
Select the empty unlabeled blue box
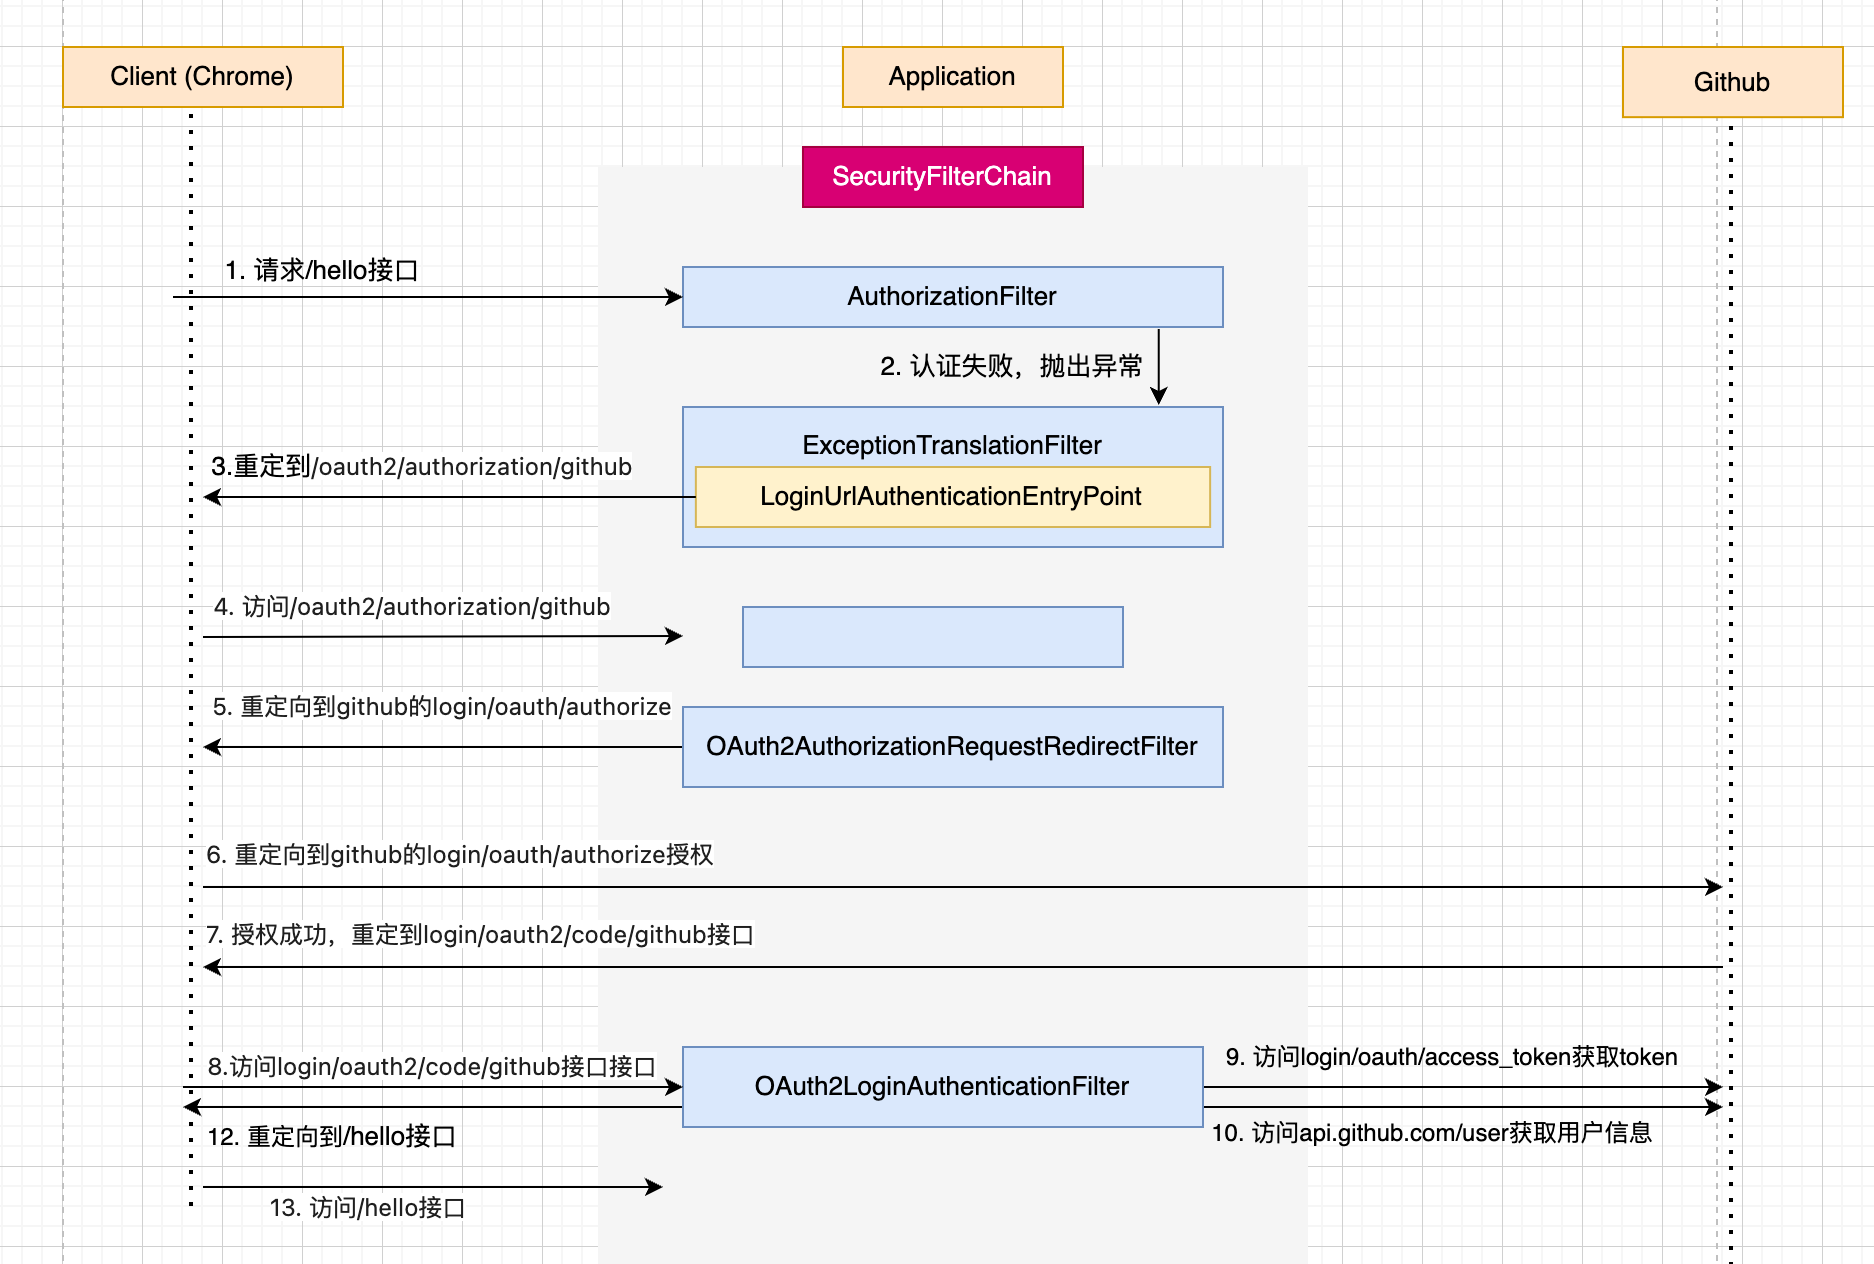[932, 636]
